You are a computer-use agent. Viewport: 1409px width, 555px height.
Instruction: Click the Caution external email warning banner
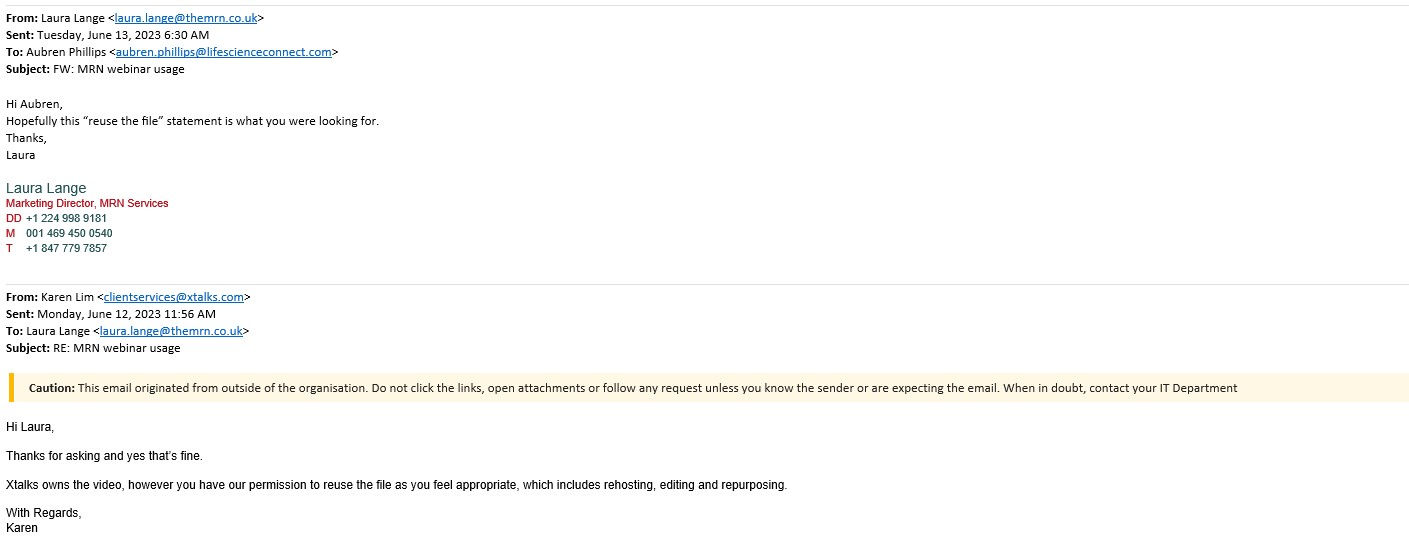(708, 388)
